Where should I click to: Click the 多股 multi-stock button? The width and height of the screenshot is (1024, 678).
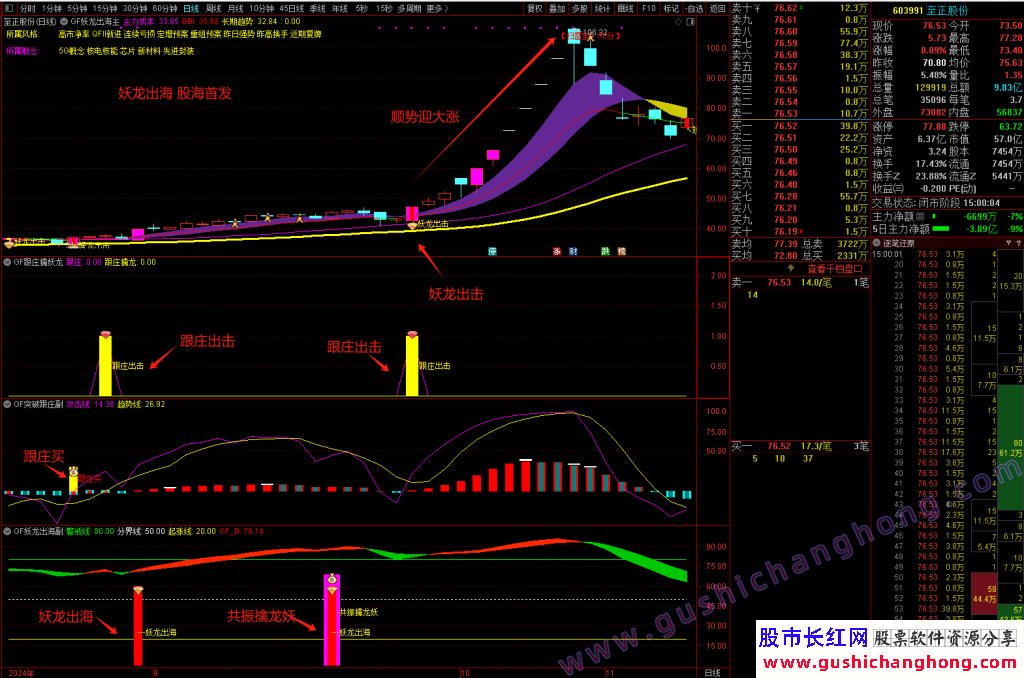click(579, 8)
